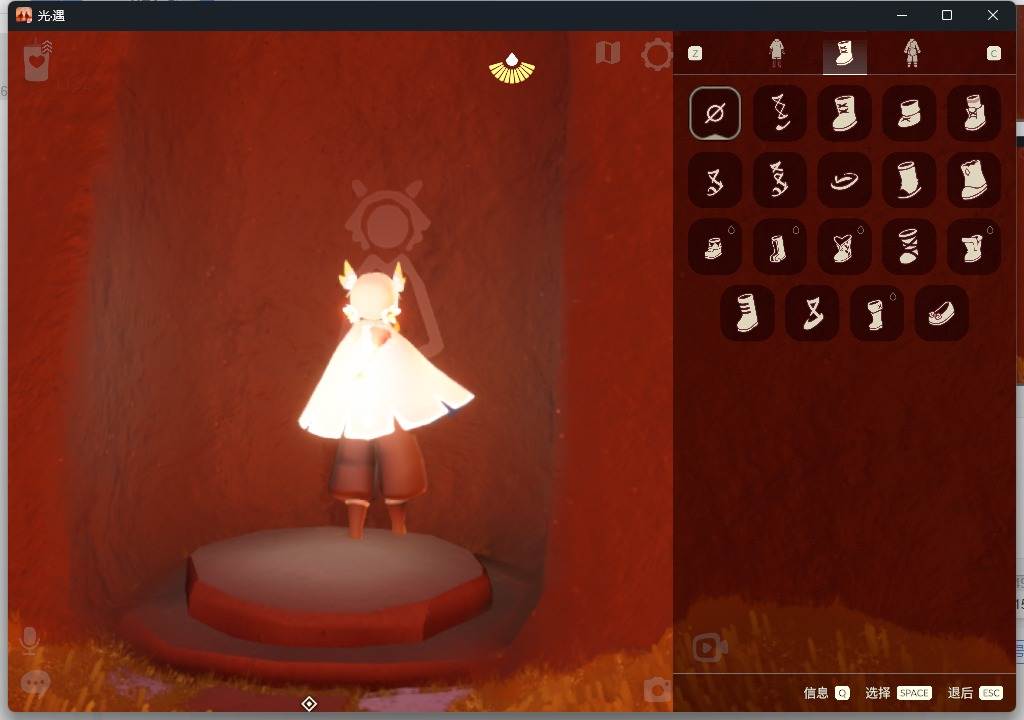Close the 光遇 game window
This screenshot has width=1024, height=720.
[x=993, y=15]
